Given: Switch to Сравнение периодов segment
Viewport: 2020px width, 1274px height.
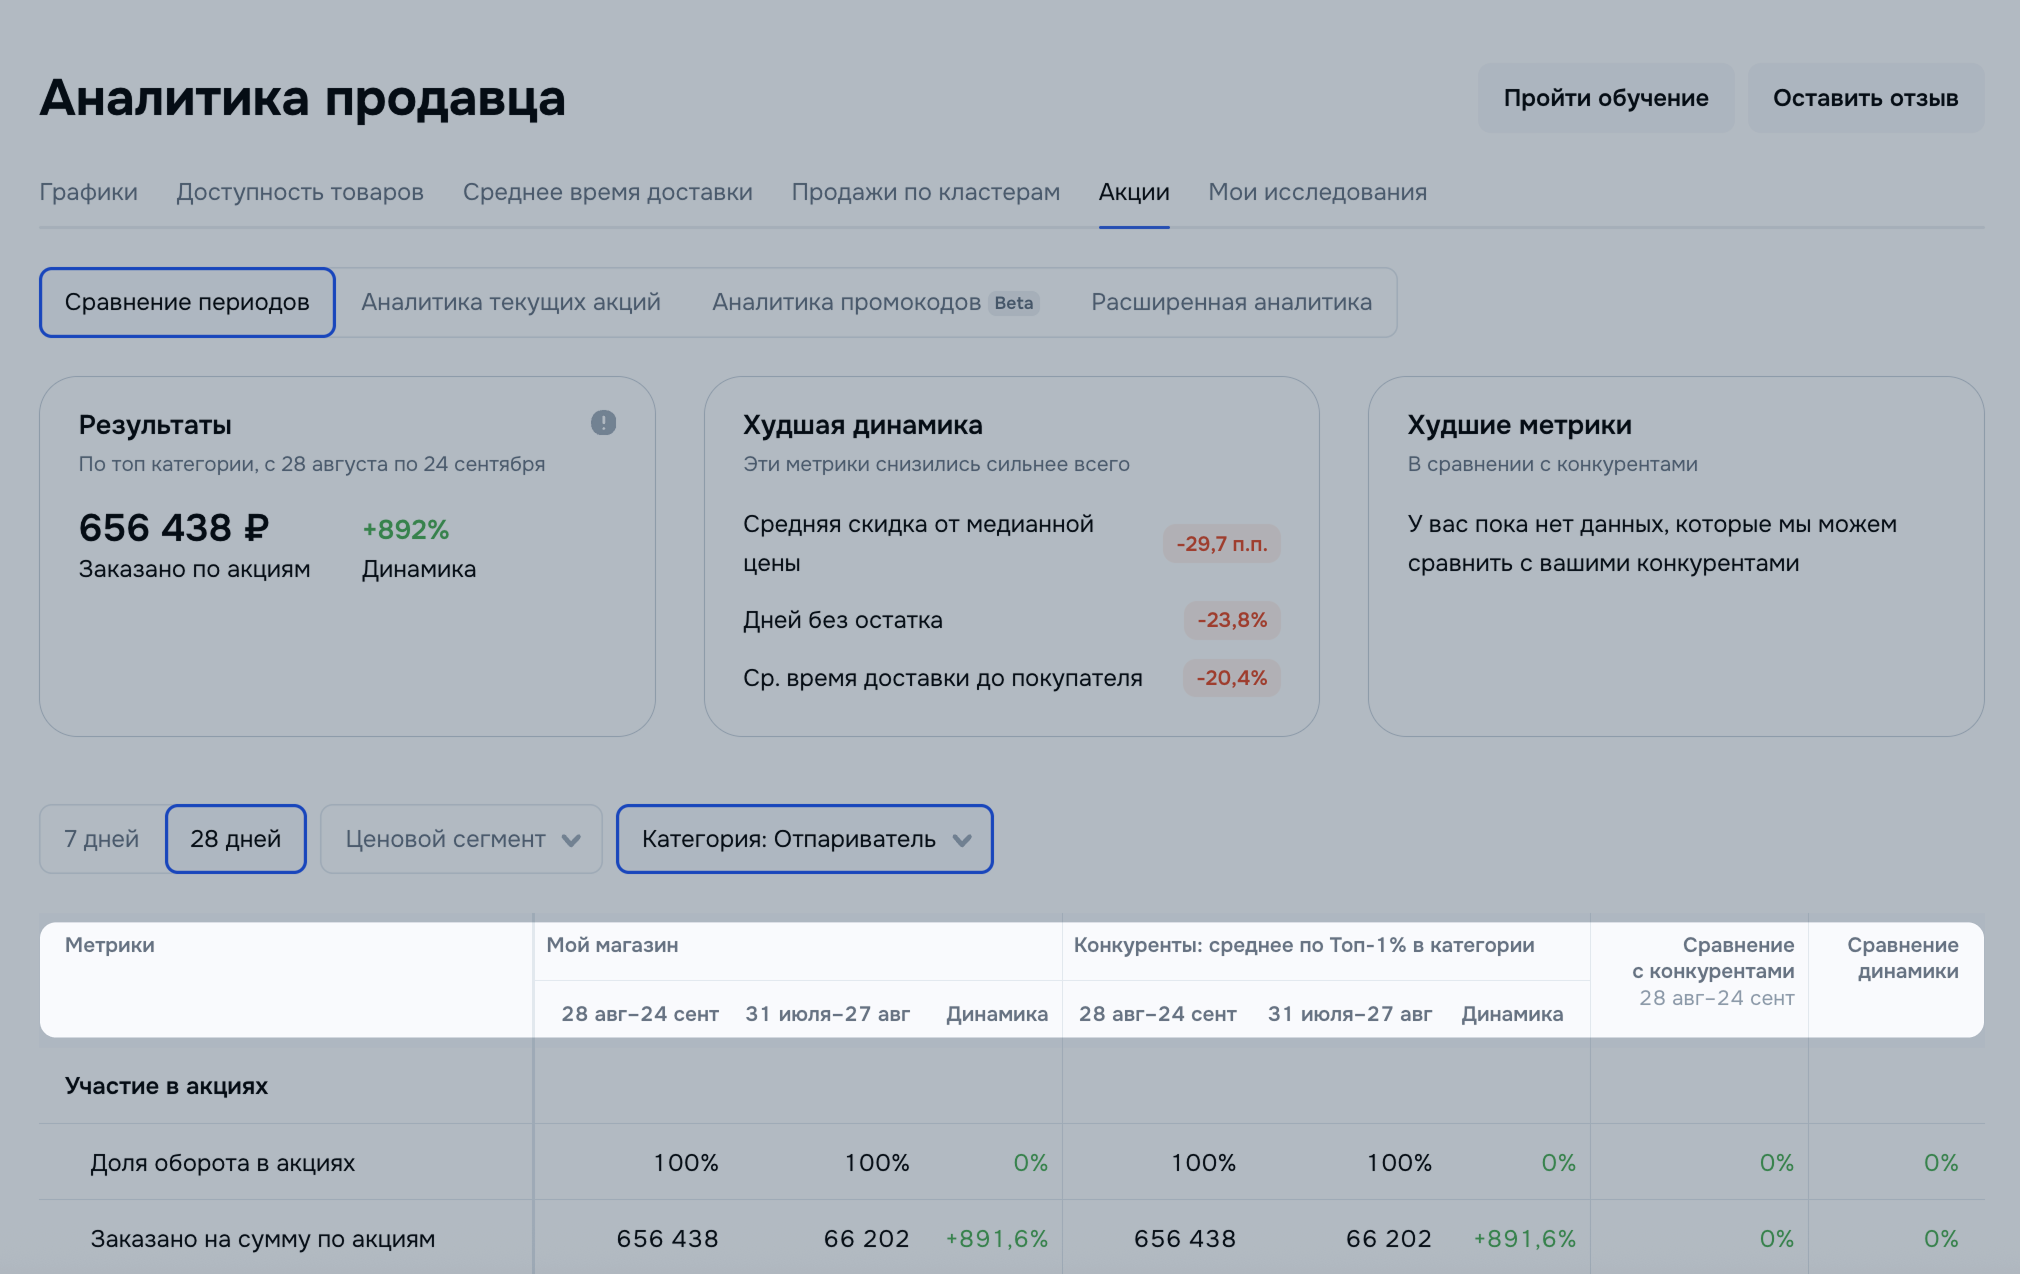Looking at the screenshot, I should pos(187,302).
